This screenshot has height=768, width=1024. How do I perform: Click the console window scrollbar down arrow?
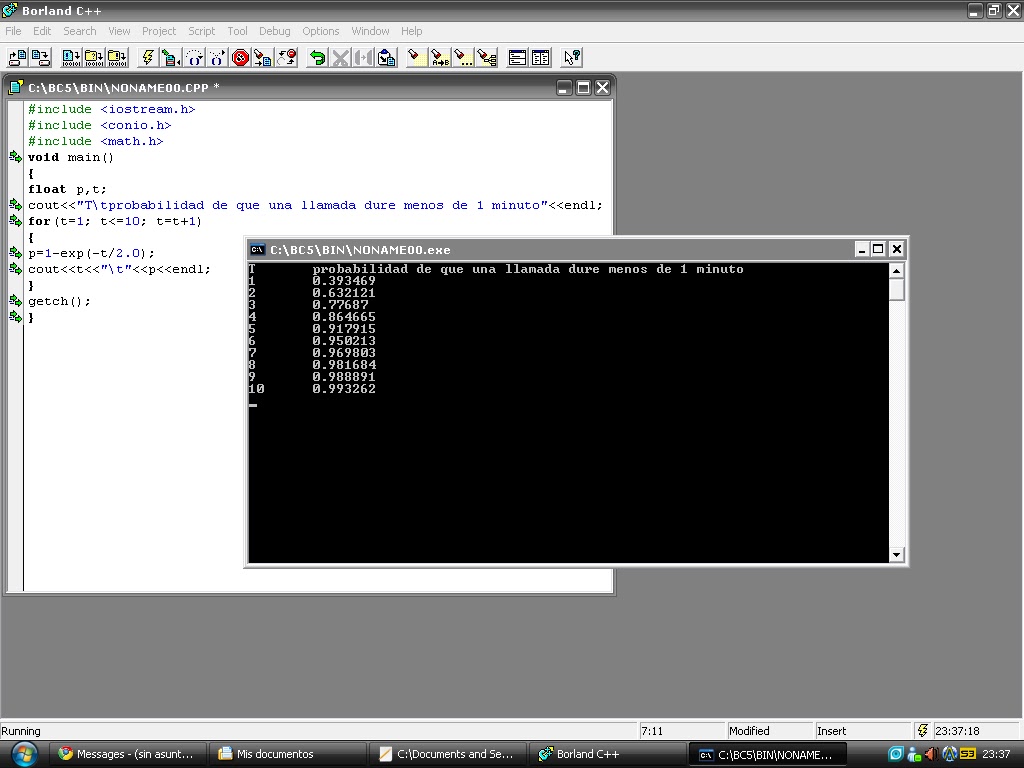point(896,554)
